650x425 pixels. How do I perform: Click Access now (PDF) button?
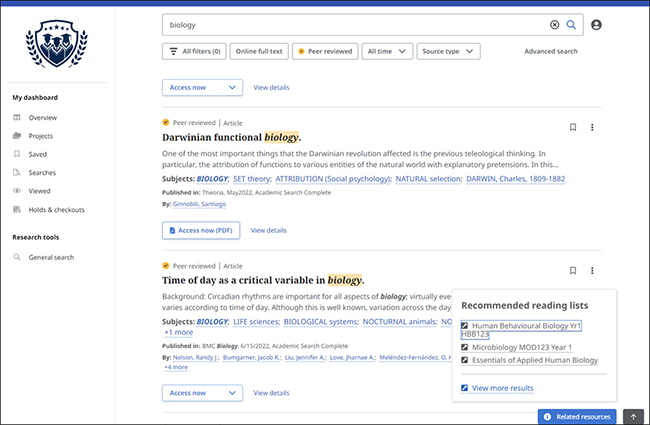[201, 230]
